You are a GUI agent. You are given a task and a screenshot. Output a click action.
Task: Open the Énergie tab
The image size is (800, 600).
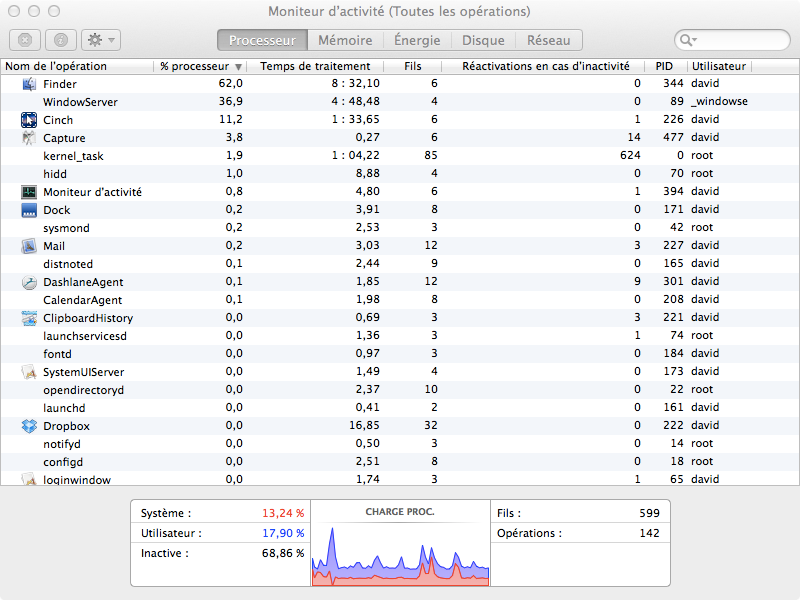point(417,40)
